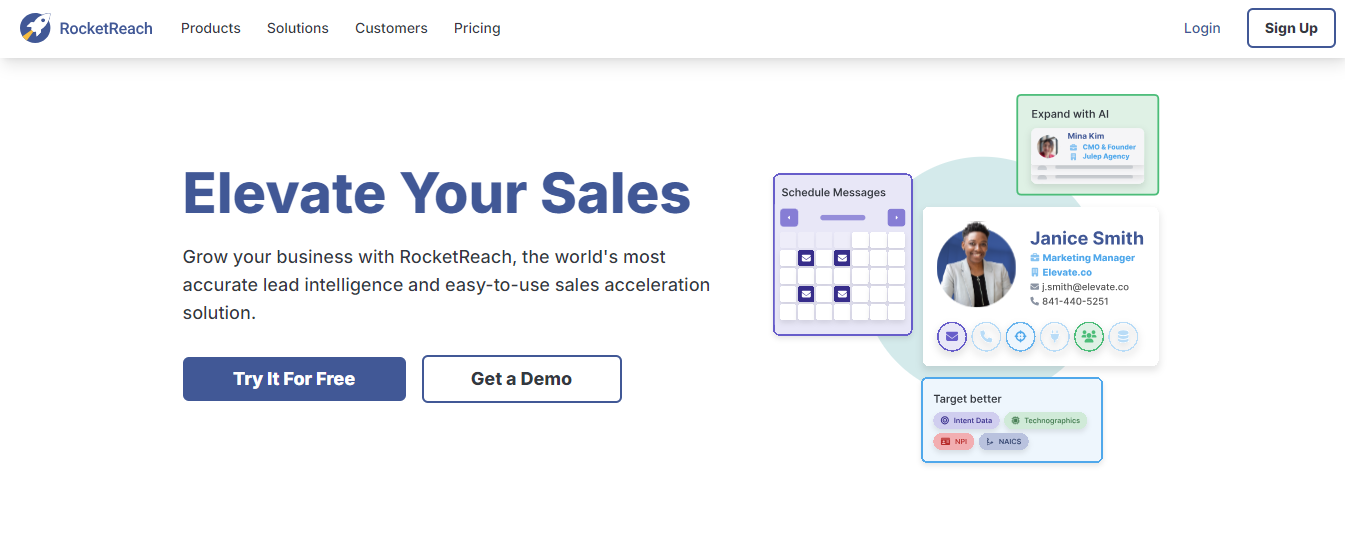Go to next month in Schedule Messages
This screenshot has width=1345, height=545.
tap(896, 217)
